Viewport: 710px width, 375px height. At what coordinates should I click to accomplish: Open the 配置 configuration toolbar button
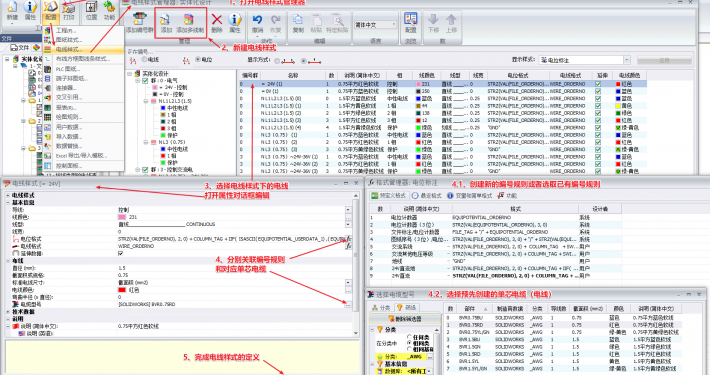tap(50, 11)
